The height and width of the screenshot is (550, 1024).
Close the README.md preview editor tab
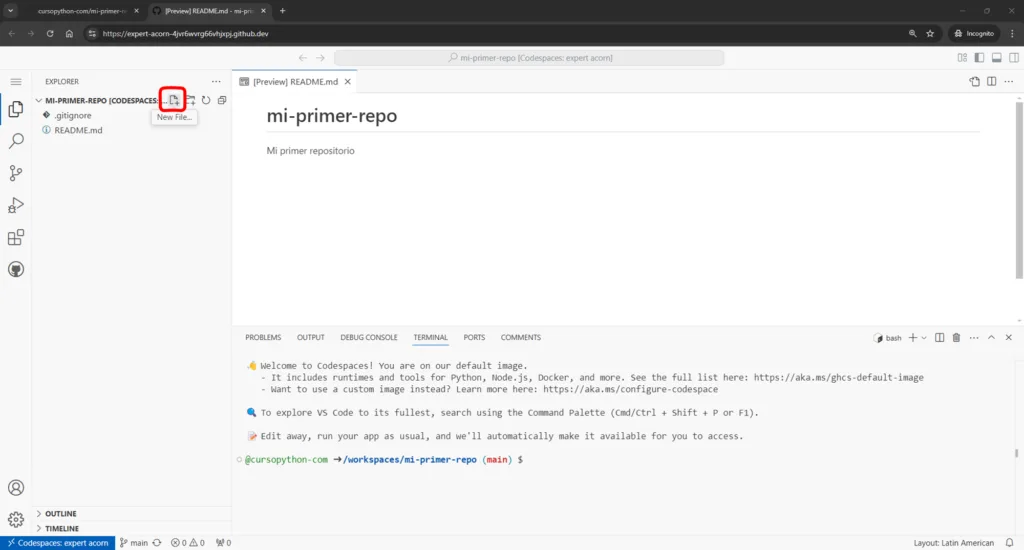[x=347, y=82]
